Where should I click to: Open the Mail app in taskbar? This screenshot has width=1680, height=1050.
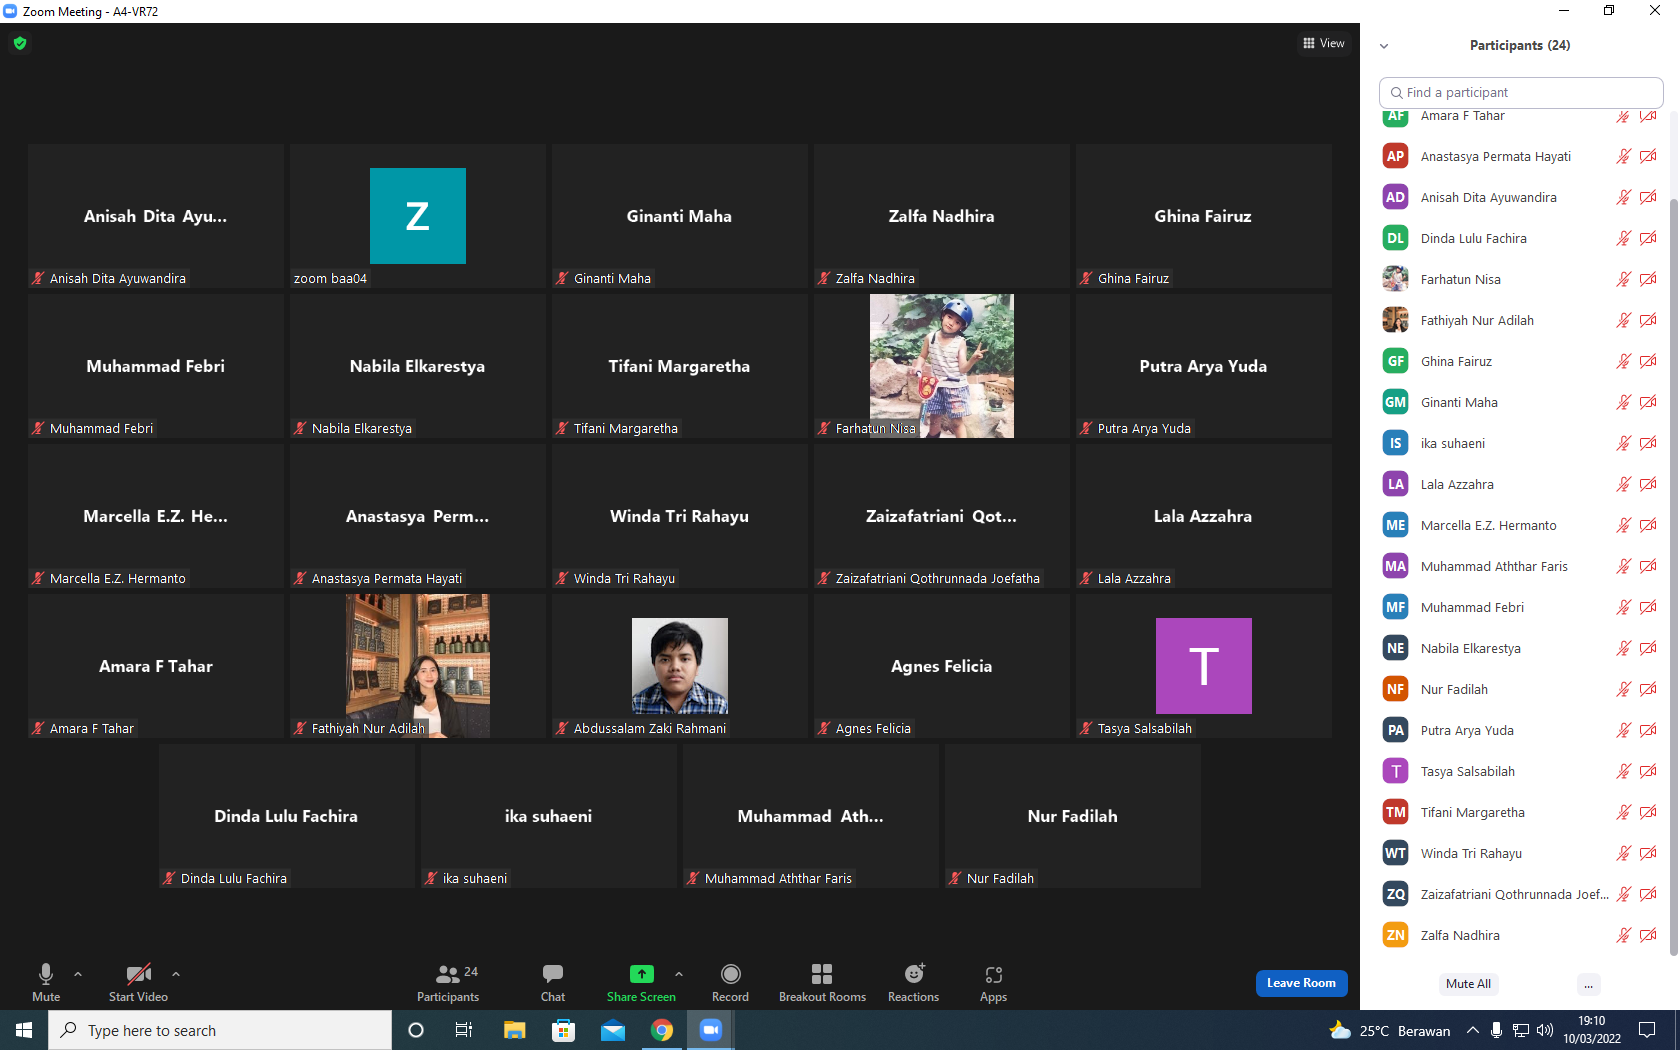(x=613, y=1030)
